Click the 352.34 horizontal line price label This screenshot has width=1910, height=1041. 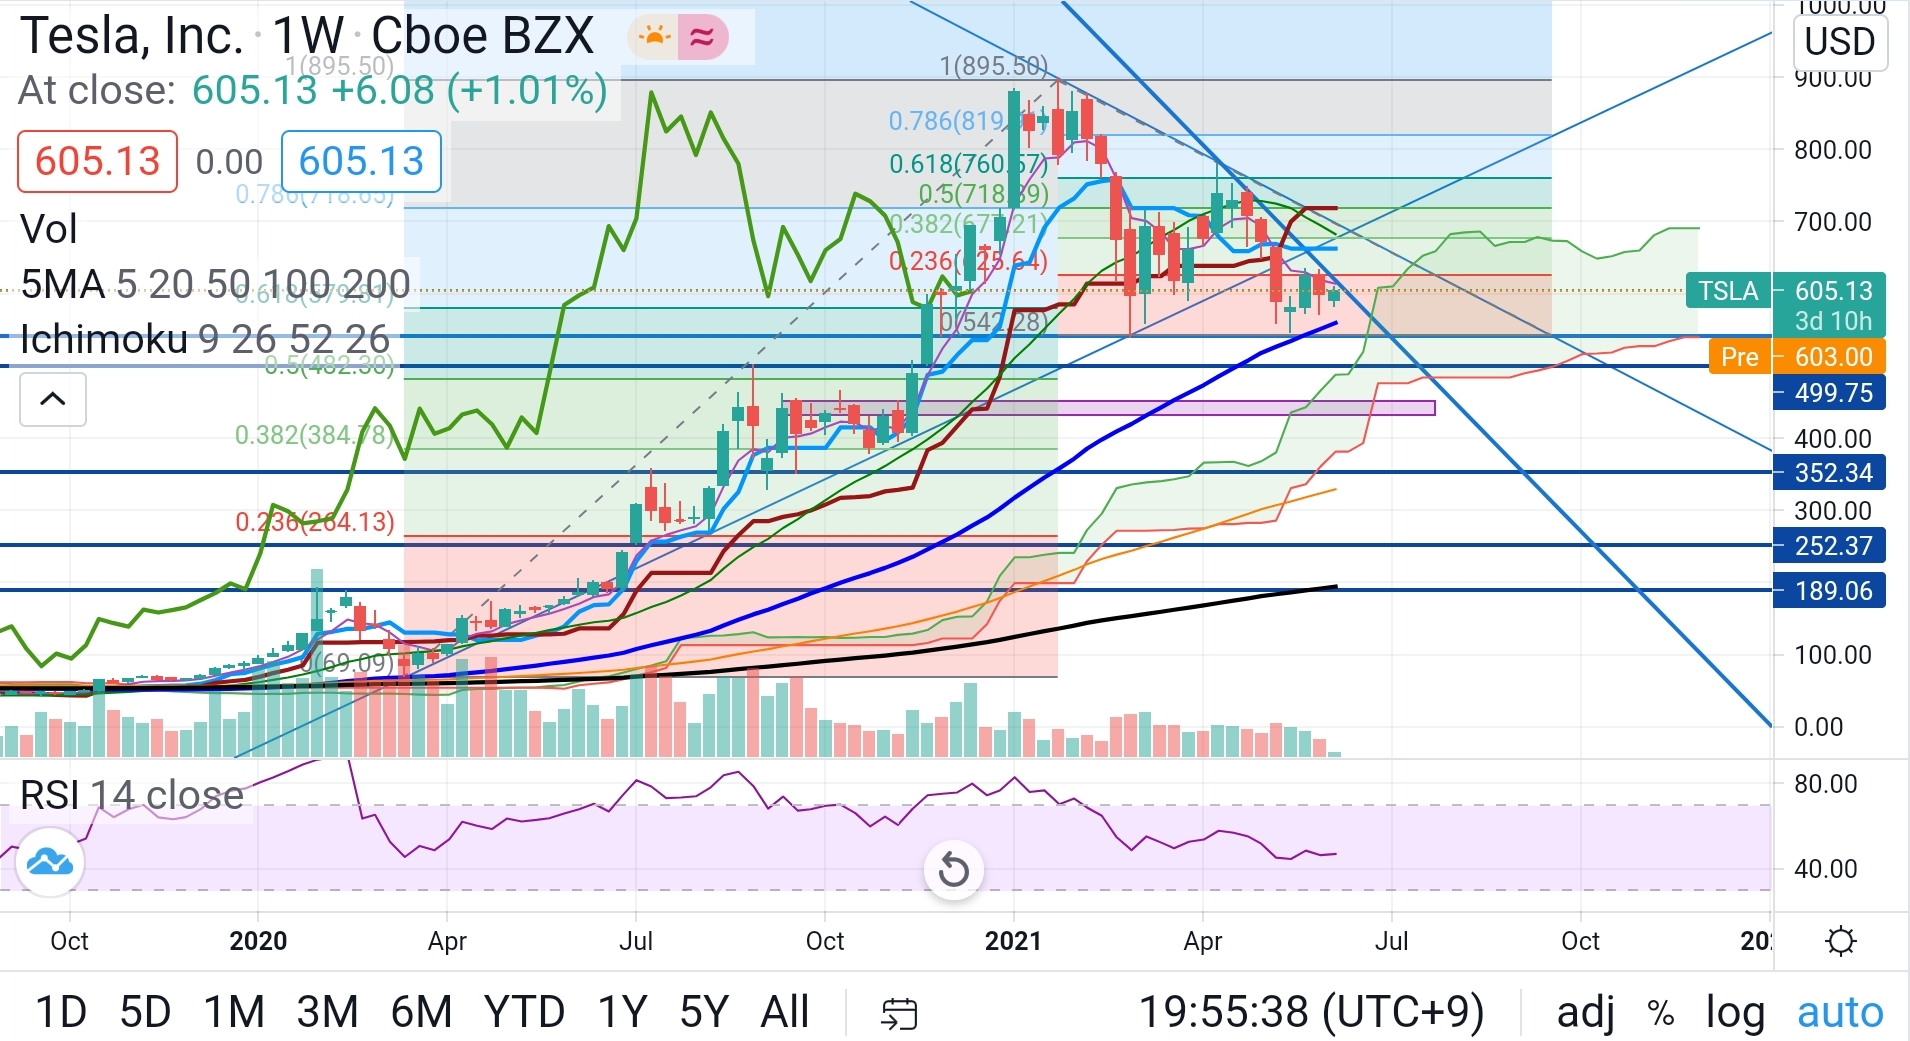[x=1830, y=472]
